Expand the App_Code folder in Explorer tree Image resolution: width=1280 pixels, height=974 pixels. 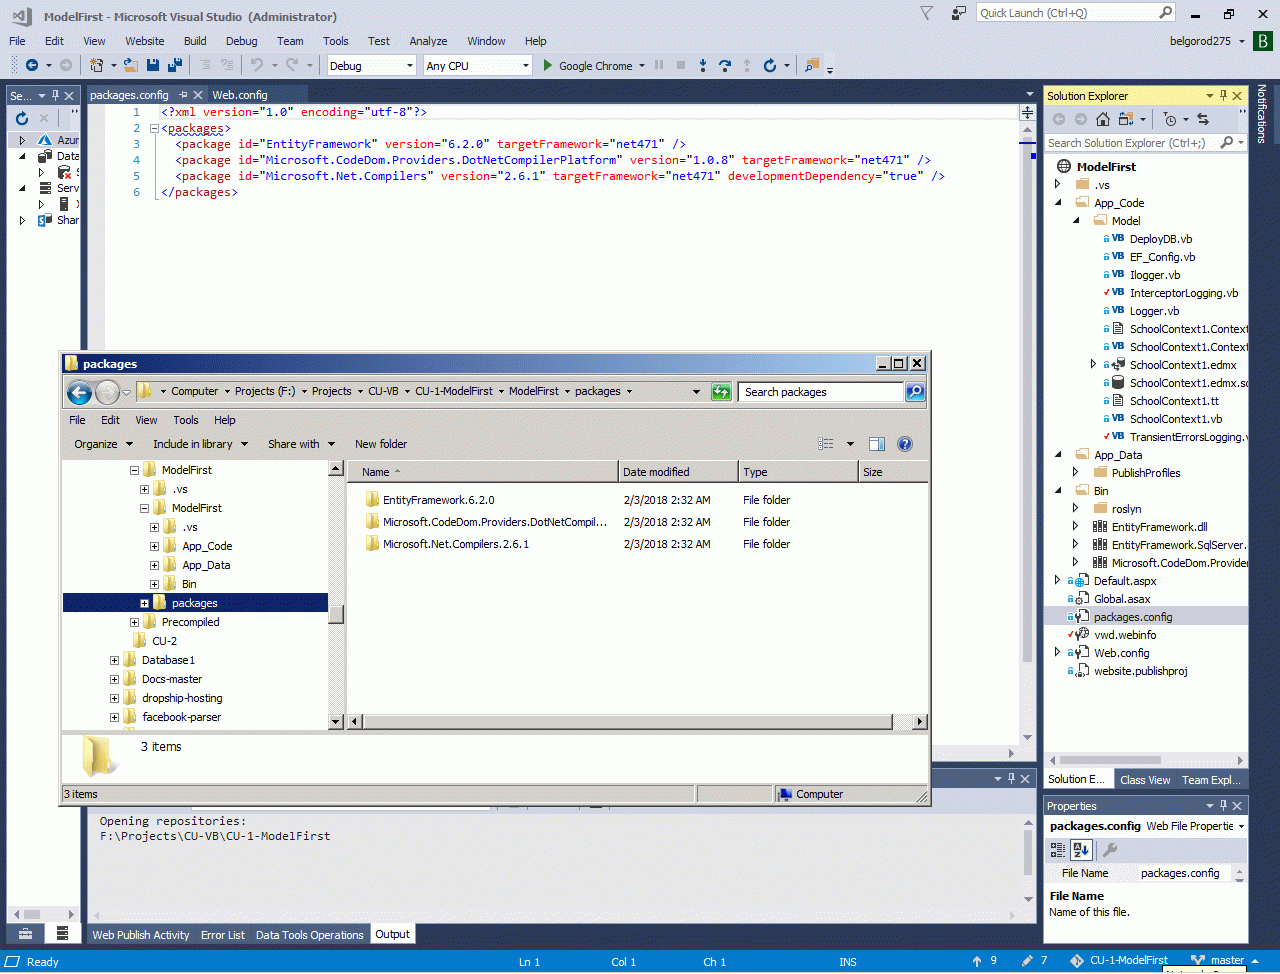154,546
